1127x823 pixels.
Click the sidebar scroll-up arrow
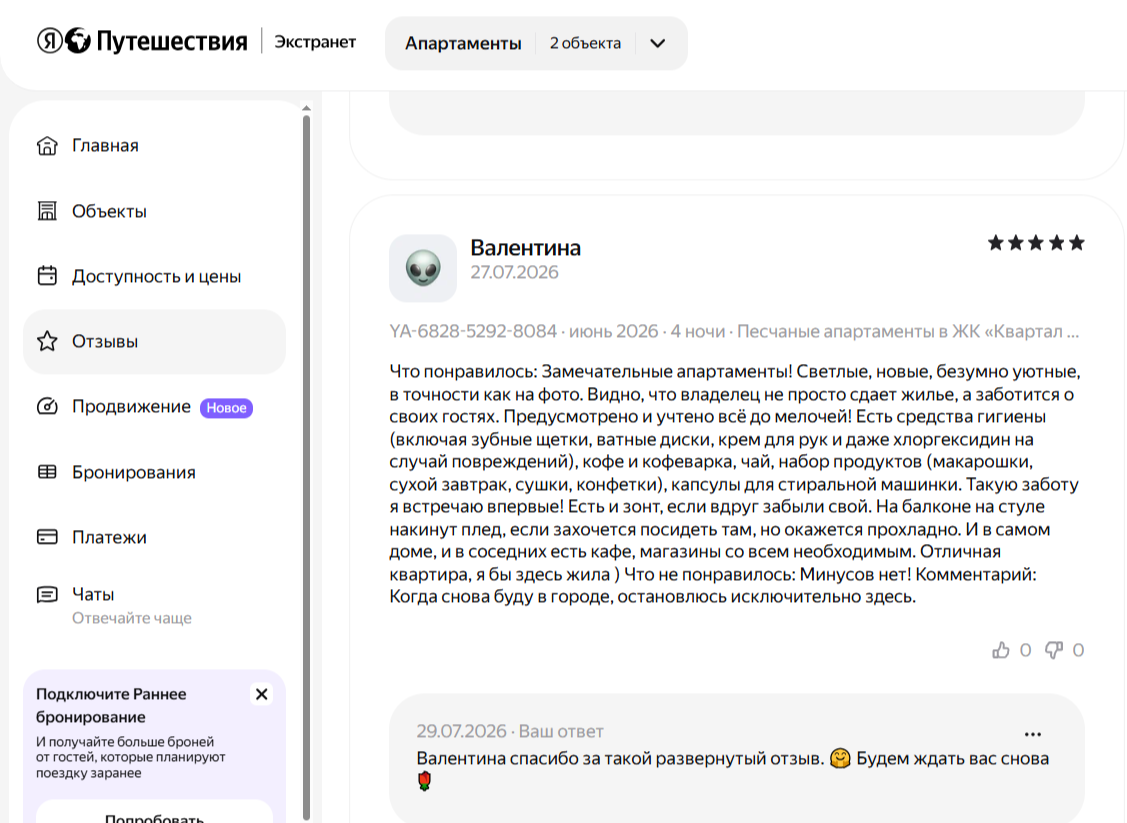pos(306,108)
